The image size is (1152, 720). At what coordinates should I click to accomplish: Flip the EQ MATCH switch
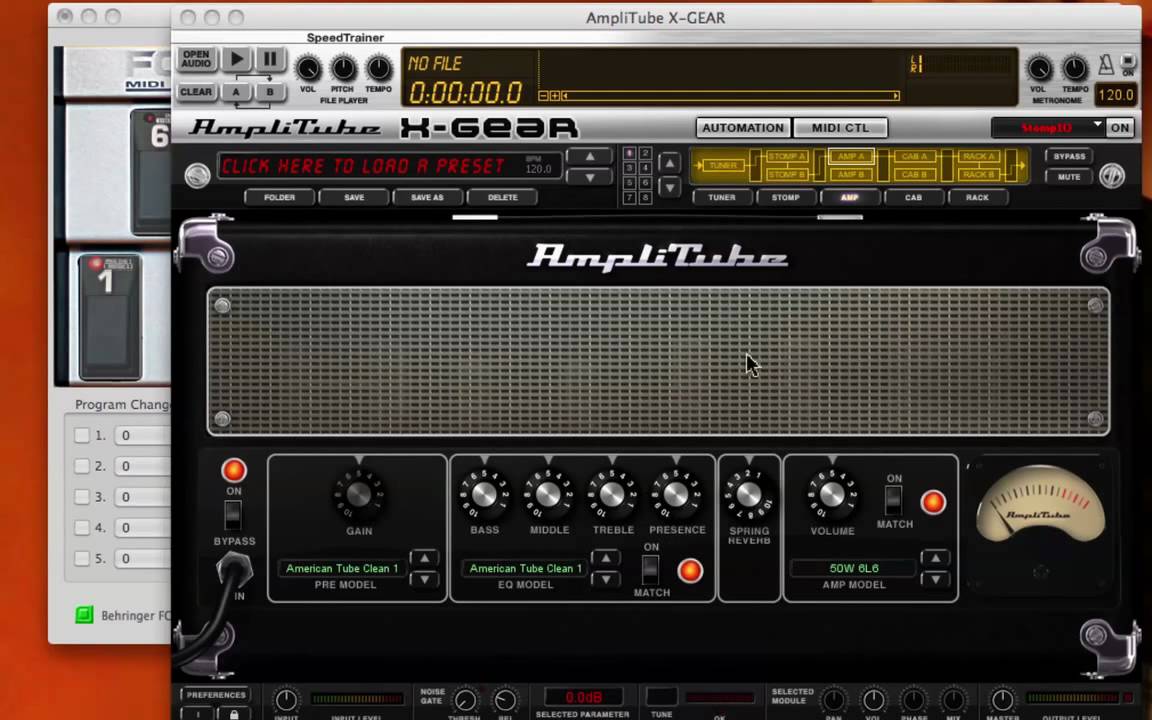(x=650, y=569)
